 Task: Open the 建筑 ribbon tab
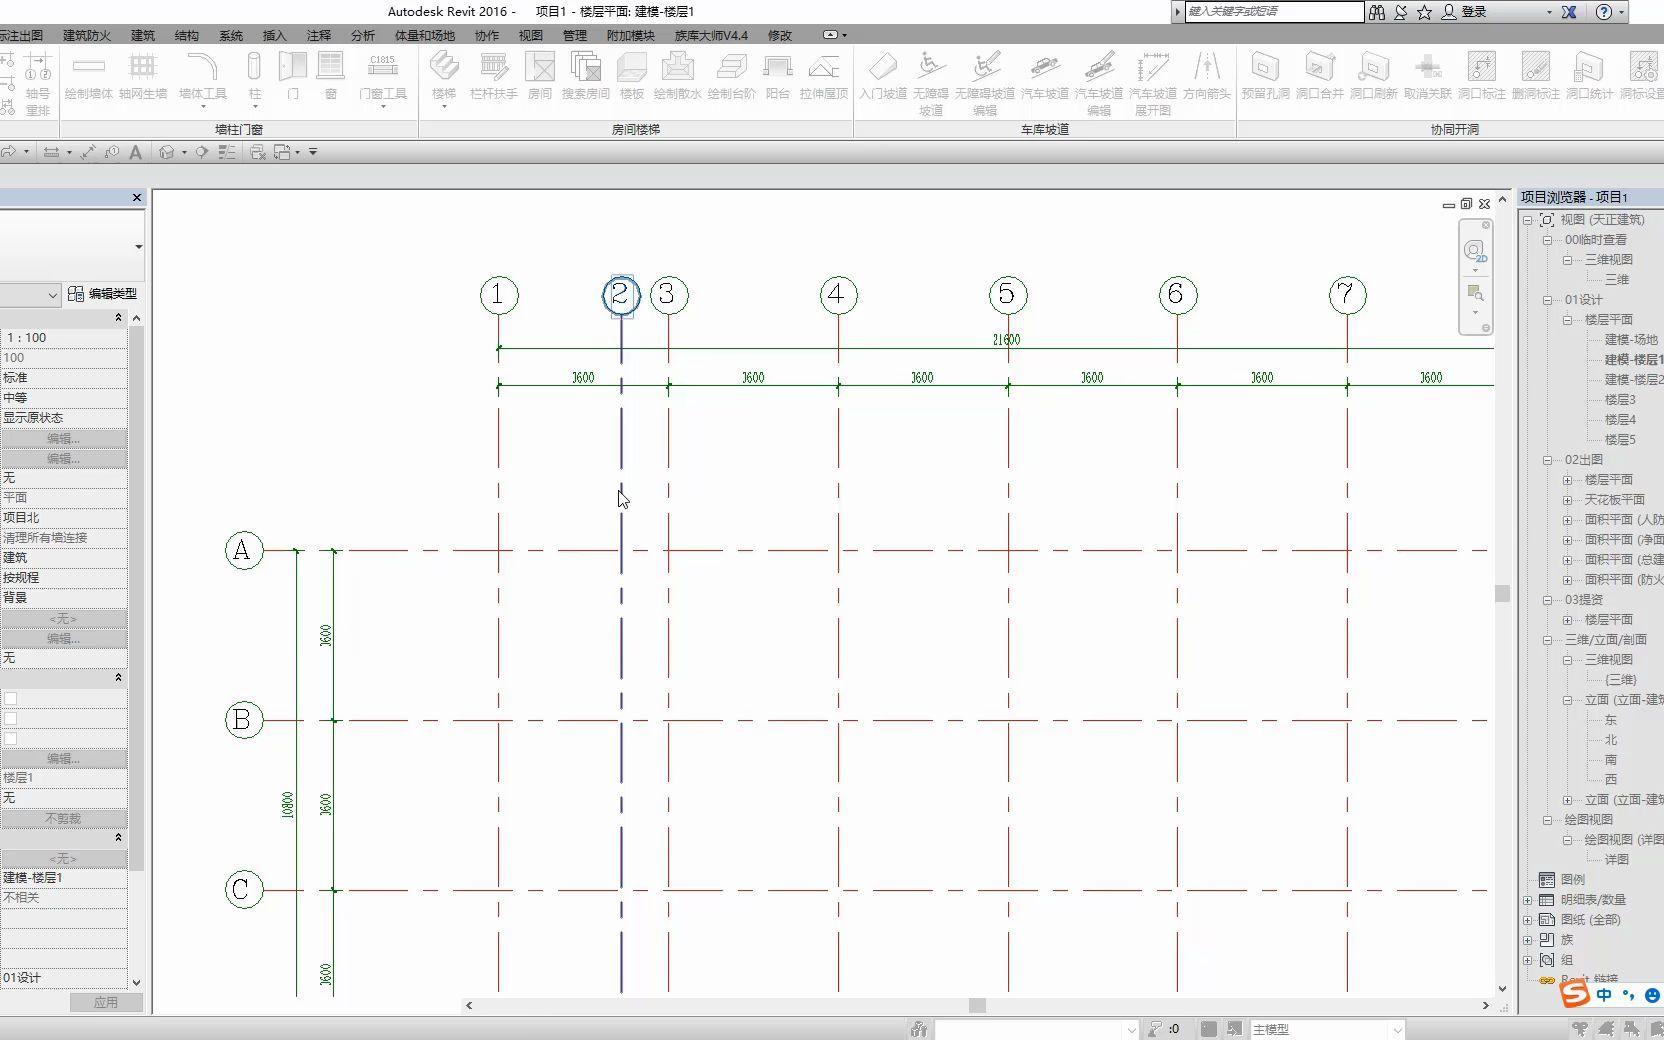tap(143, 35)
